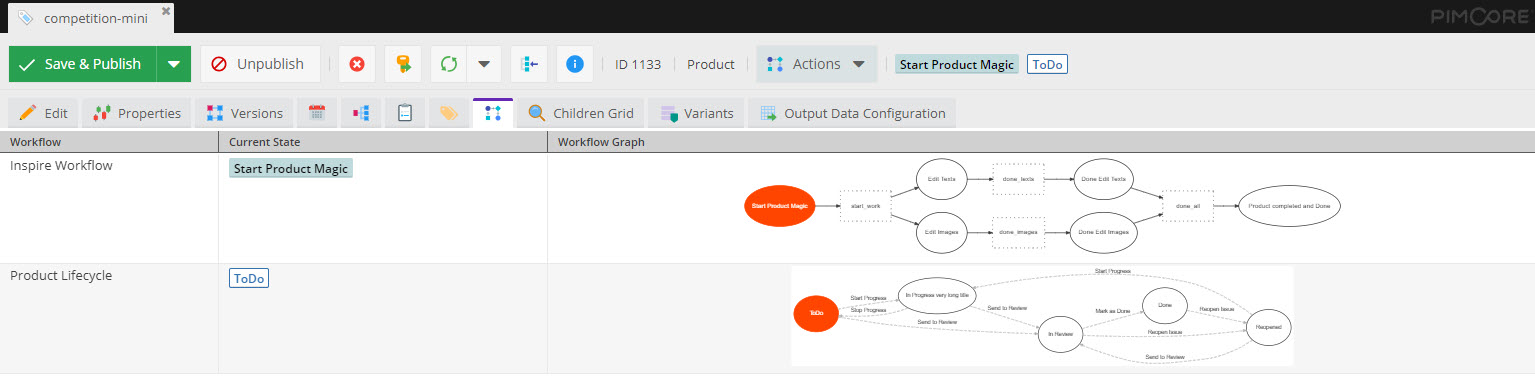This screenshot has height=385, width=1535.
Task: Click the Save & Publish button
Action: click(82, 64)
